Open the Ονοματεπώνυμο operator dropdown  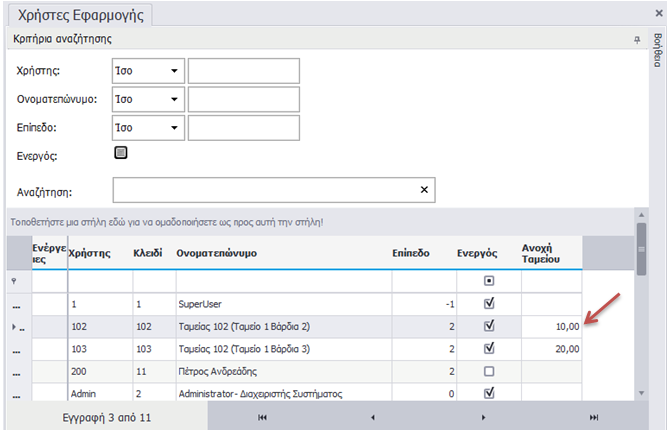coord(174,100)
